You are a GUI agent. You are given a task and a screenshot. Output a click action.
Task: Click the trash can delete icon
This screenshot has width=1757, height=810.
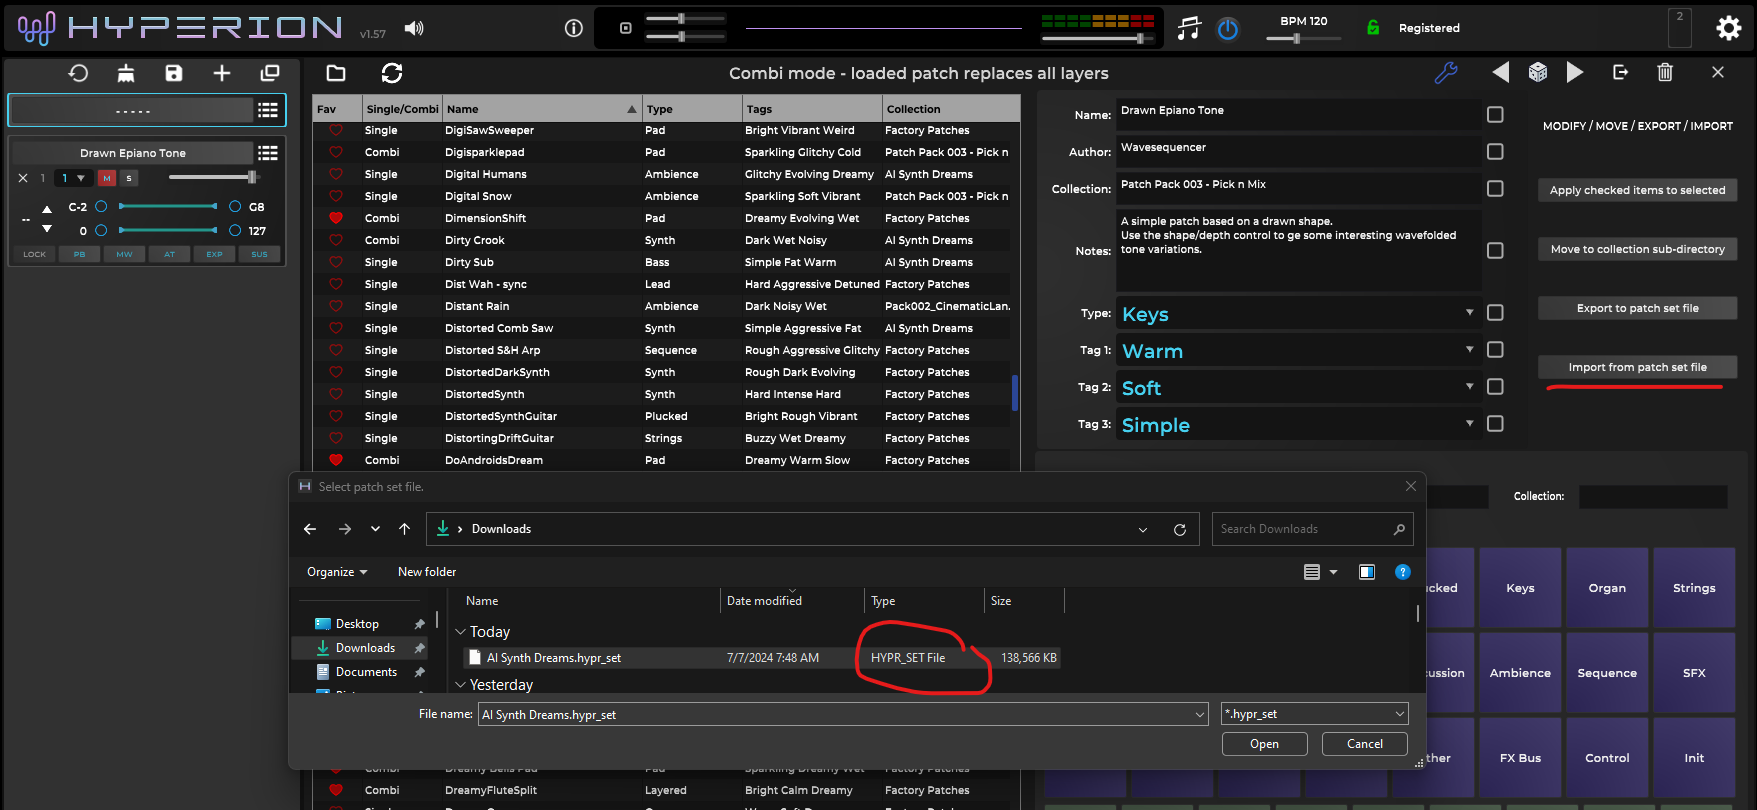pyautogui.click(x=1665, y=72)
